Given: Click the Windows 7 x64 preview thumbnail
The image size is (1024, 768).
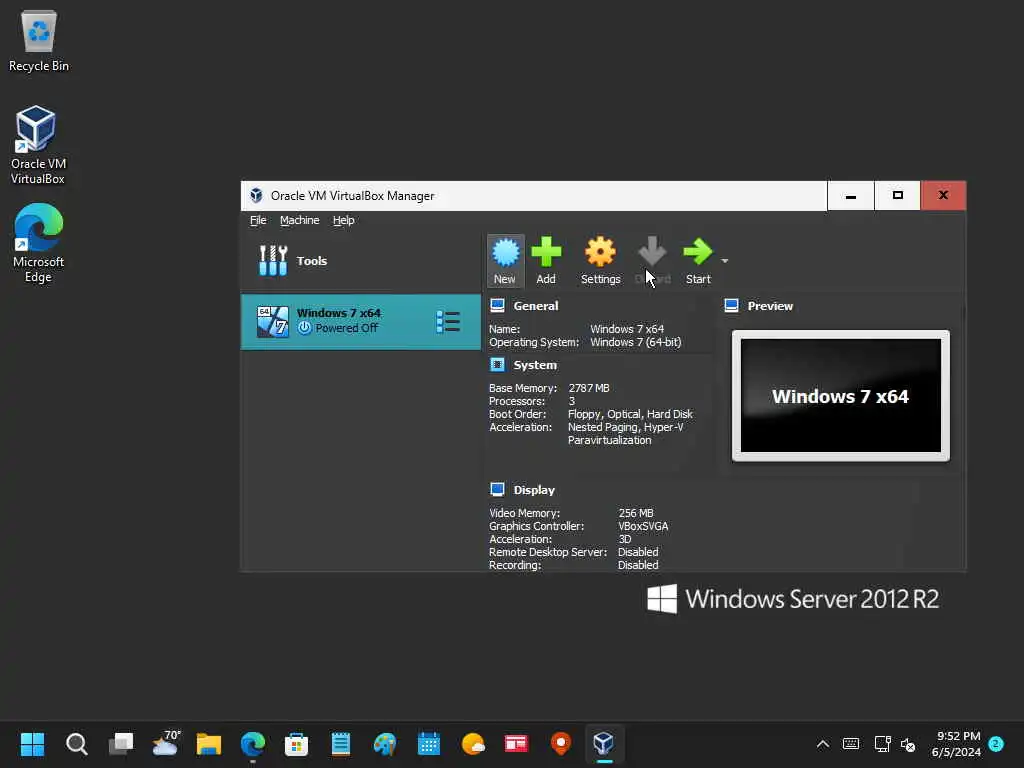Looking at the screenshot, I should point(840,396).
